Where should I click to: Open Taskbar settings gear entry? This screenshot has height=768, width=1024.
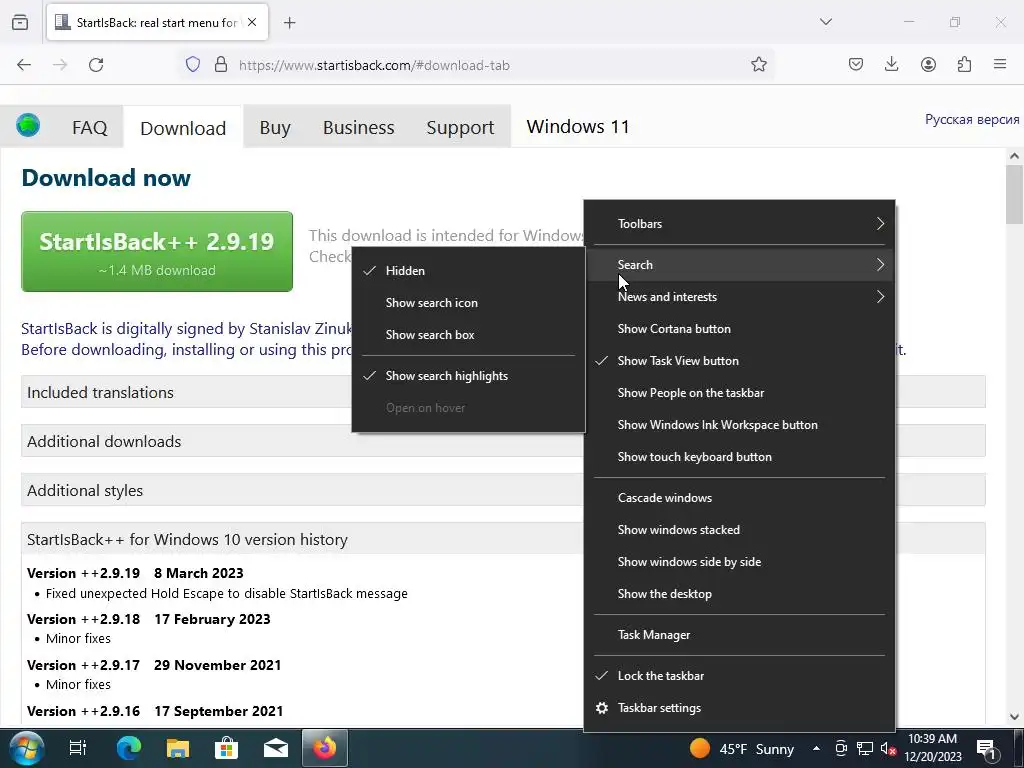(739, 708)
